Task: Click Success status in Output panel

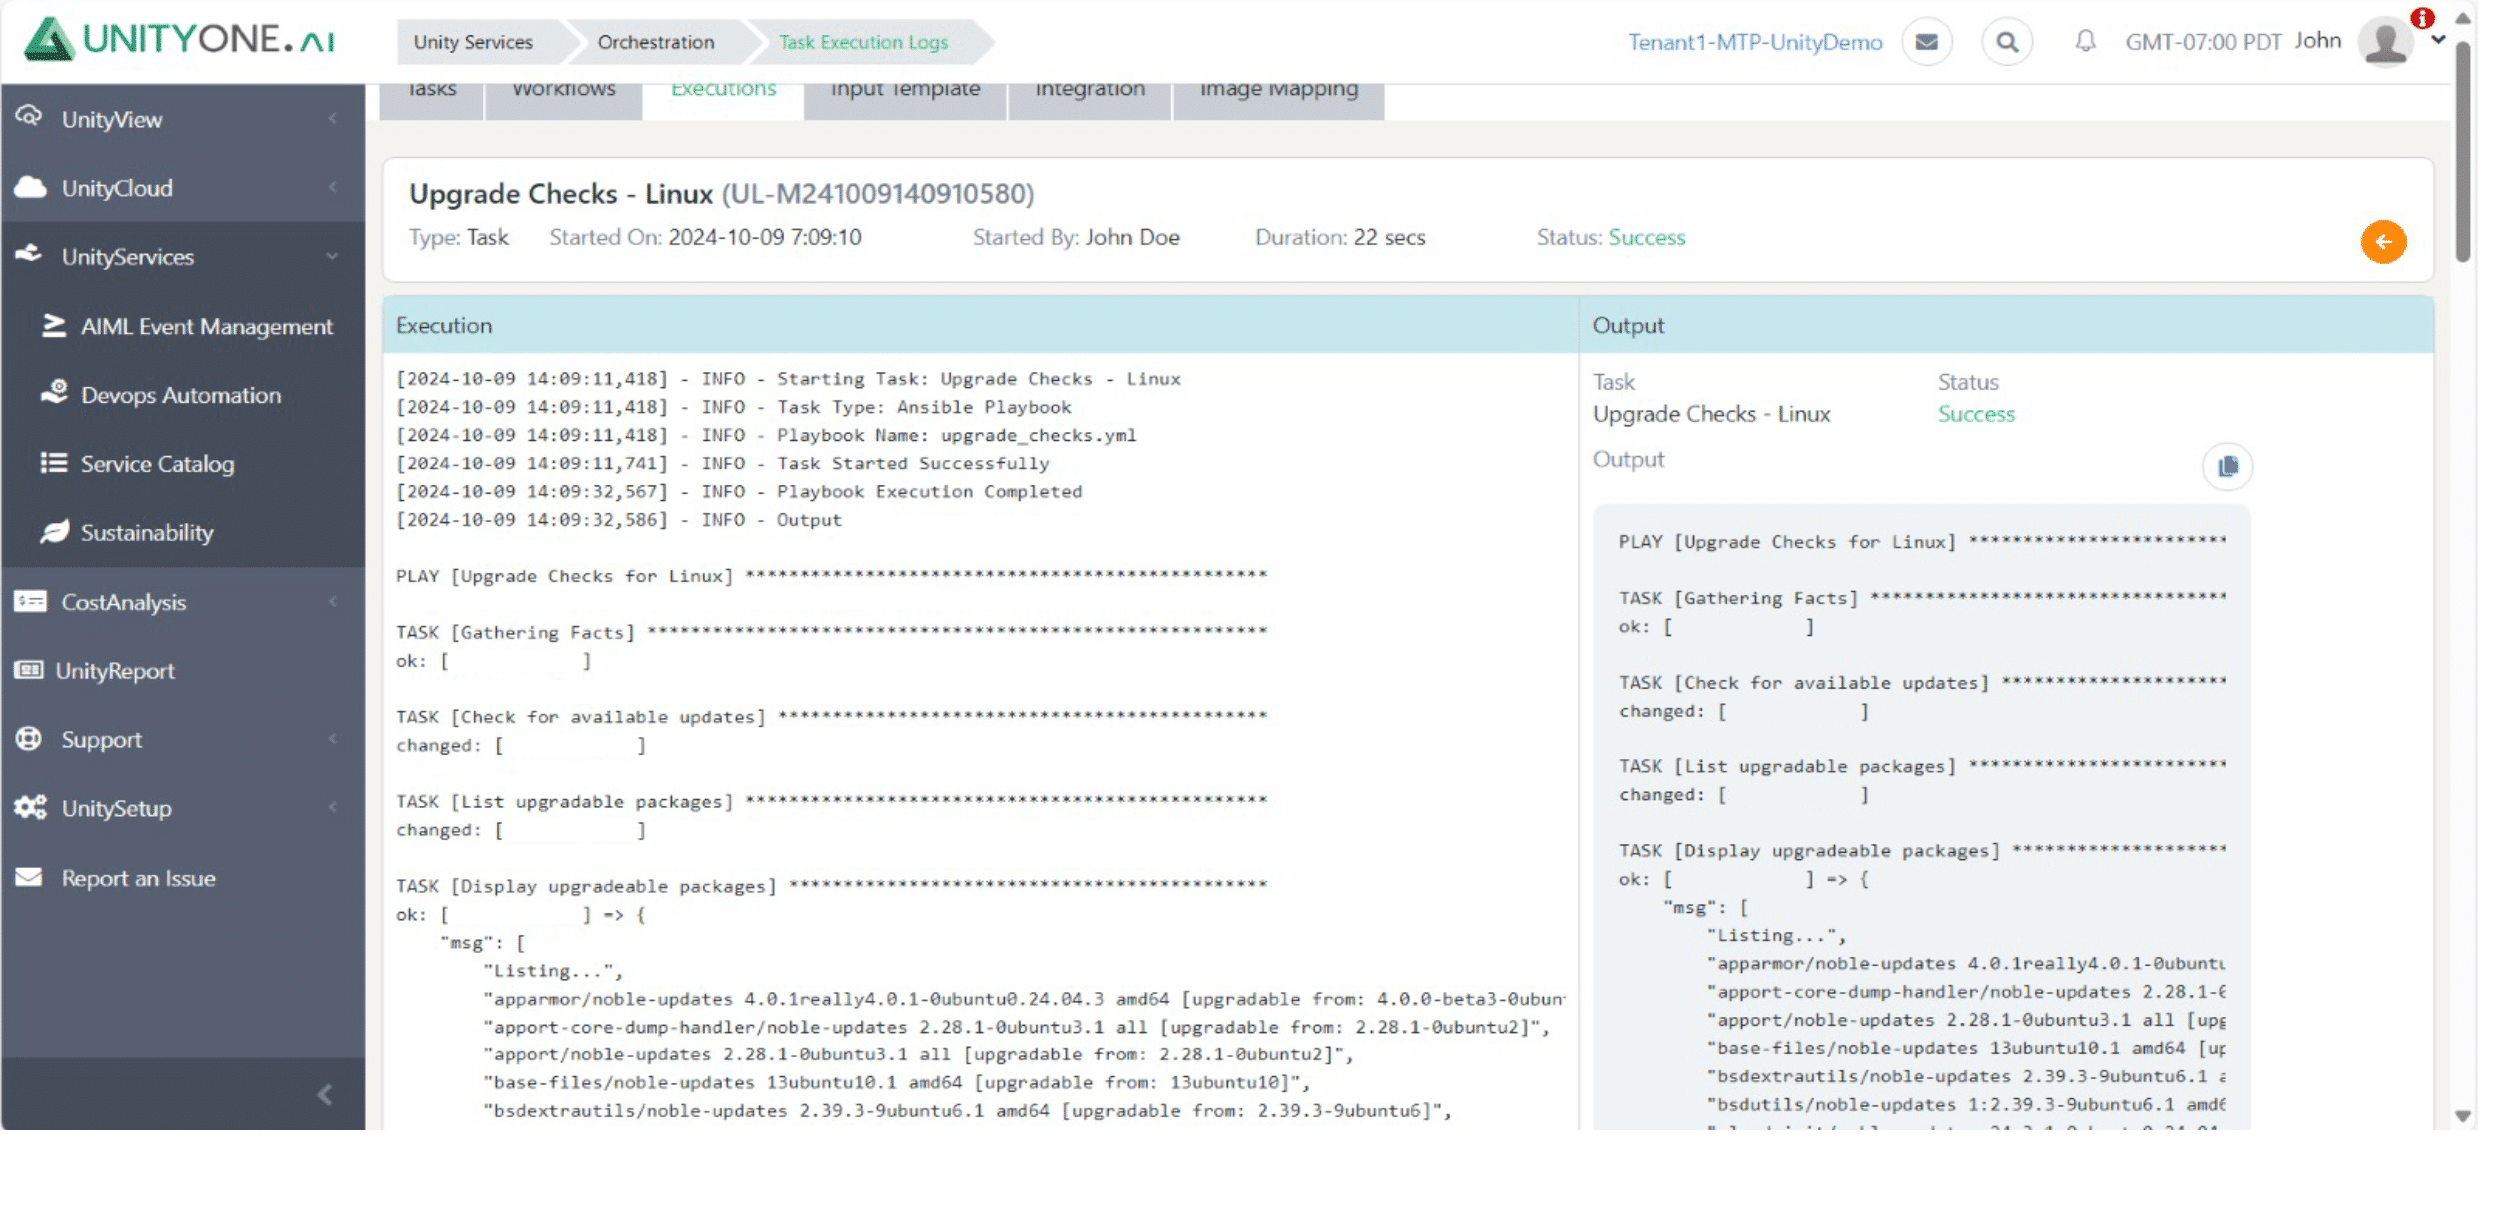Action: point(1976,414)
